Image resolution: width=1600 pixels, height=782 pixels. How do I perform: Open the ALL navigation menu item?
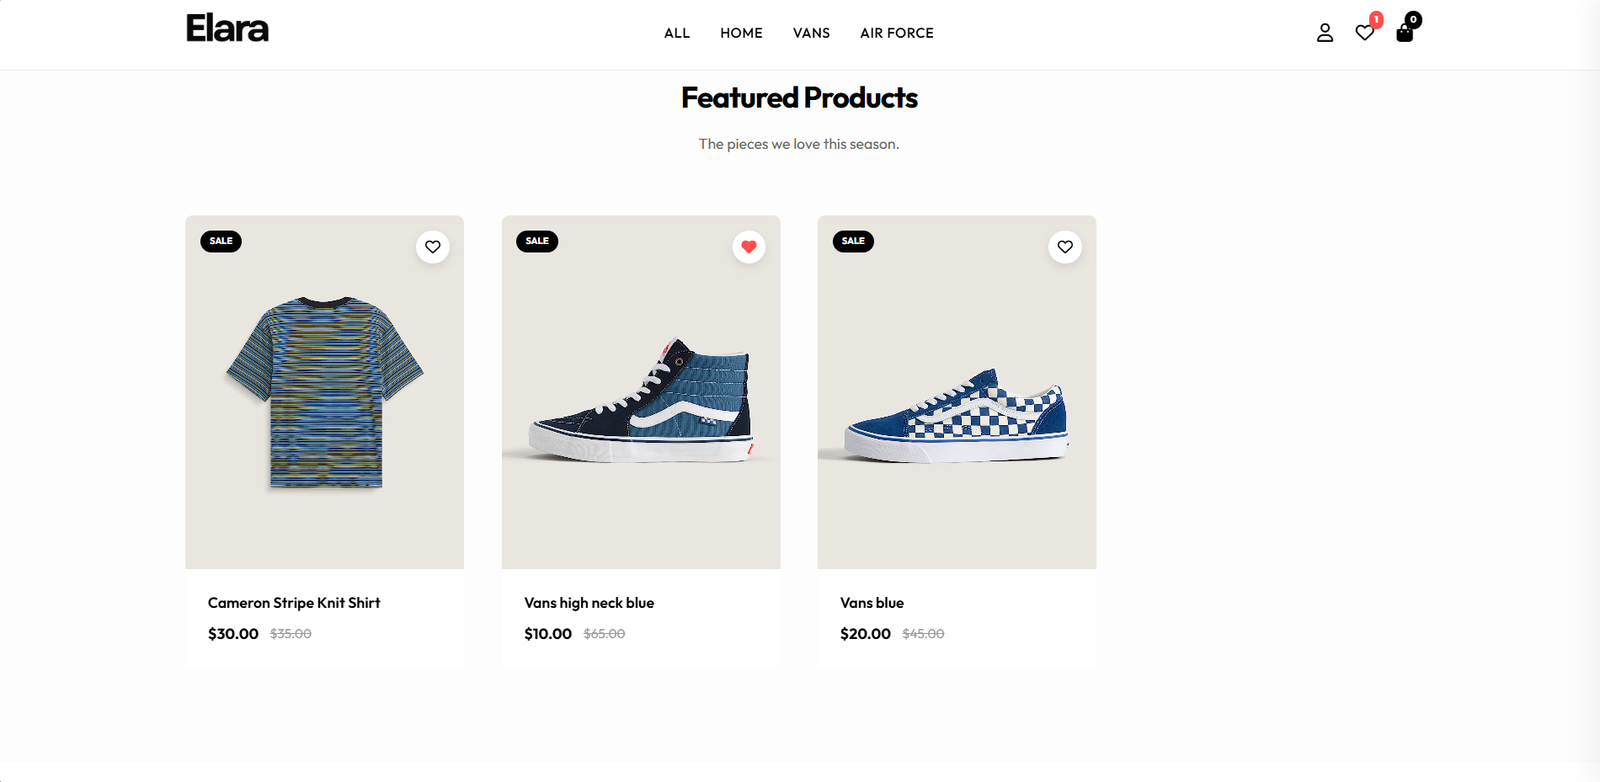[677, 33]
